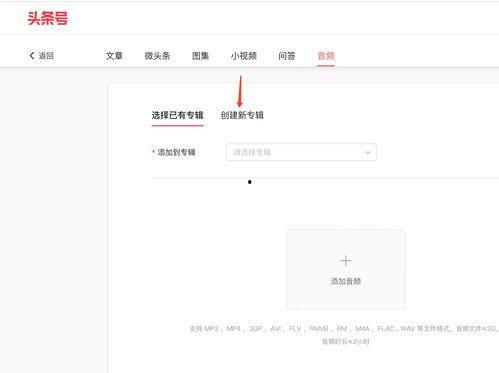
Task: Open the 问答 tab
Action: pos(287,56)
